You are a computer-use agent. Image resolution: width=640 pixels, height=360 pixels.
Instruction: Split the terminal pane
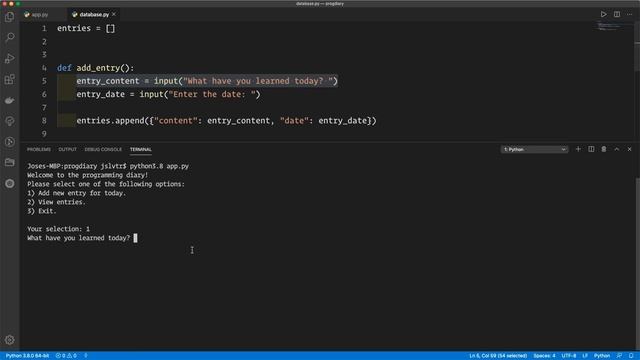591,149
